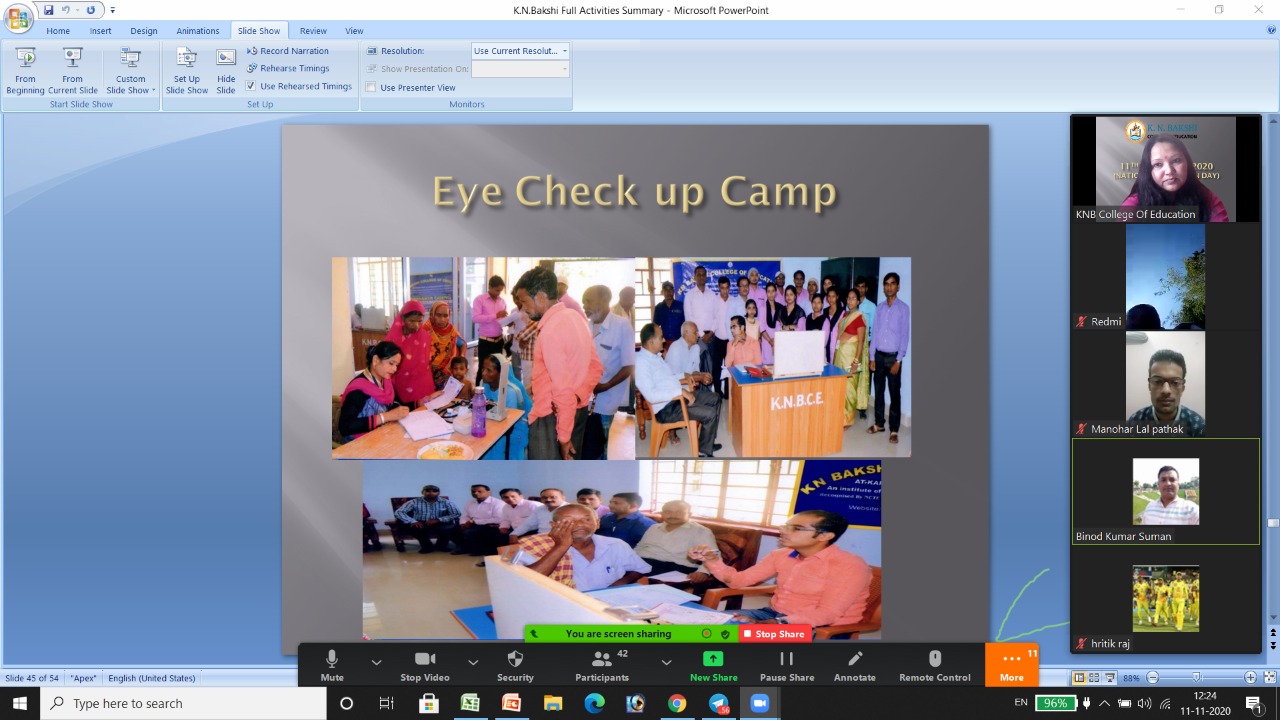1280x720 pixels.
Task: Start a New Share in Zoom
Action: [713, 665]
